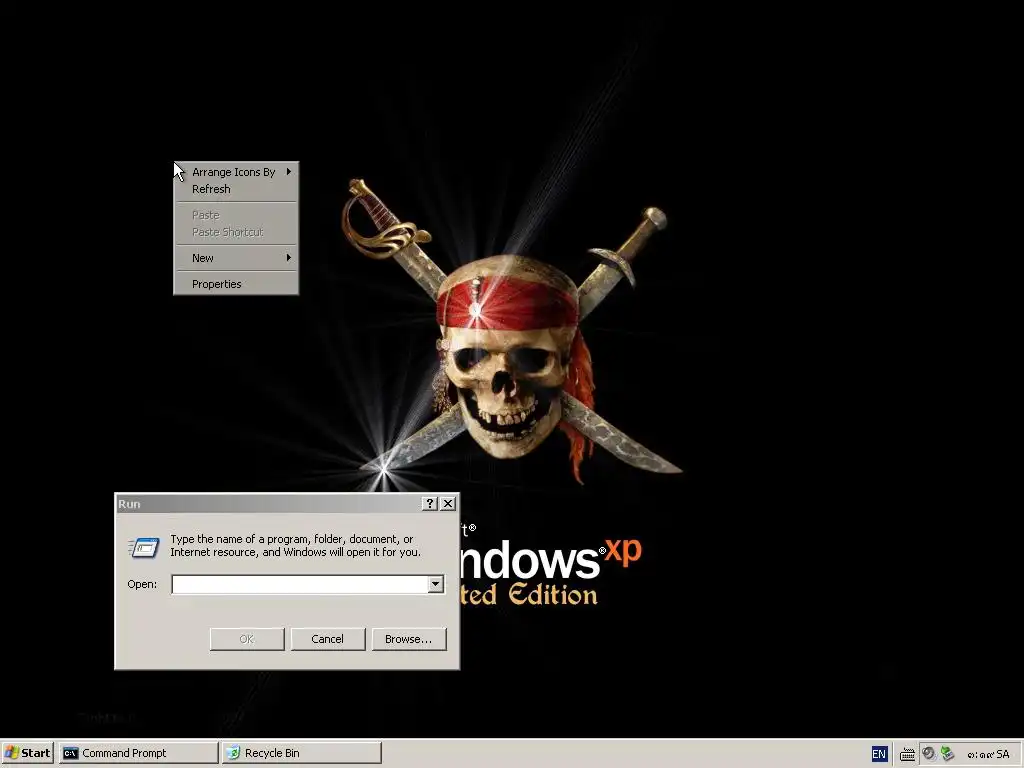Click the system tray clock
Image resolution: width=1024 pixels, height=768 pixels.
[988, 754]
